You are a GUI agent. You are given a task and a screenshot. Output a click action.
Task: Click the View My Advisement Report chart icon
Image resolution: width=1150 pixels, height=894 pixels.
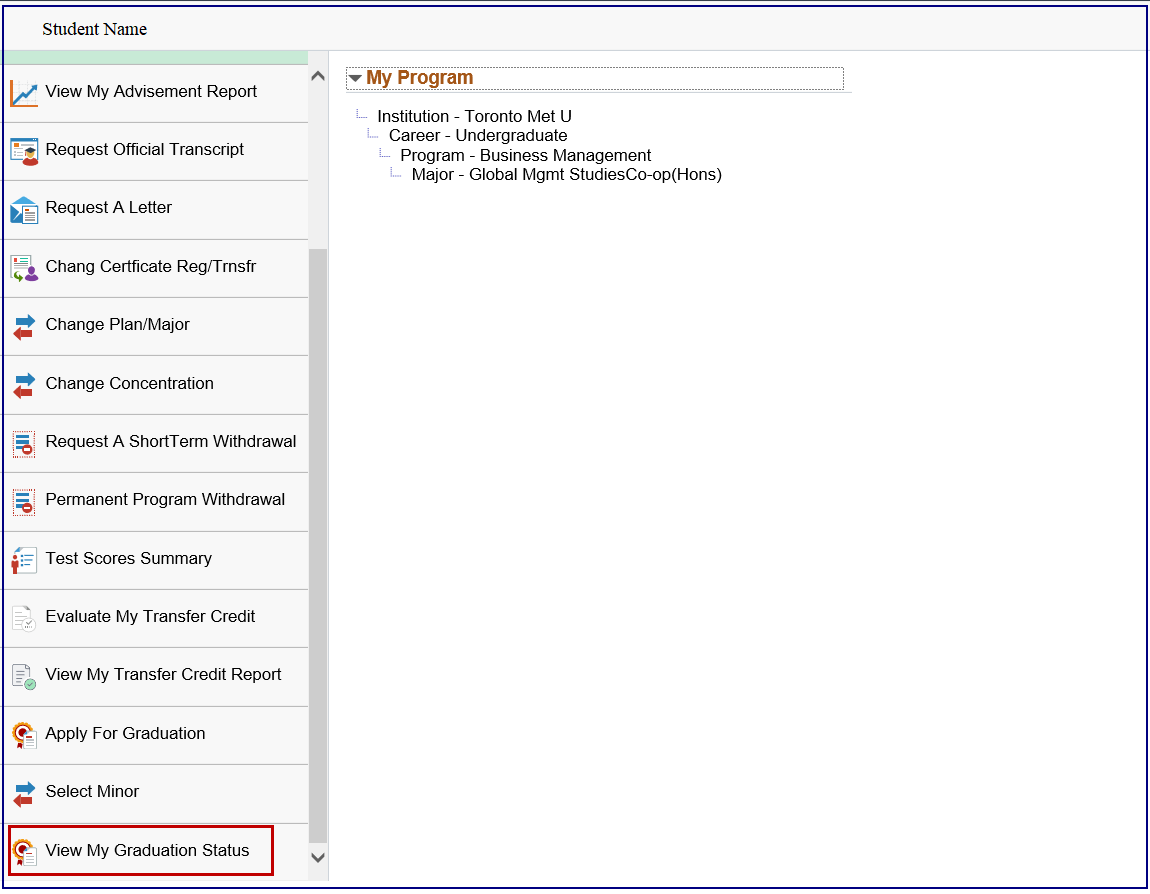24,93
